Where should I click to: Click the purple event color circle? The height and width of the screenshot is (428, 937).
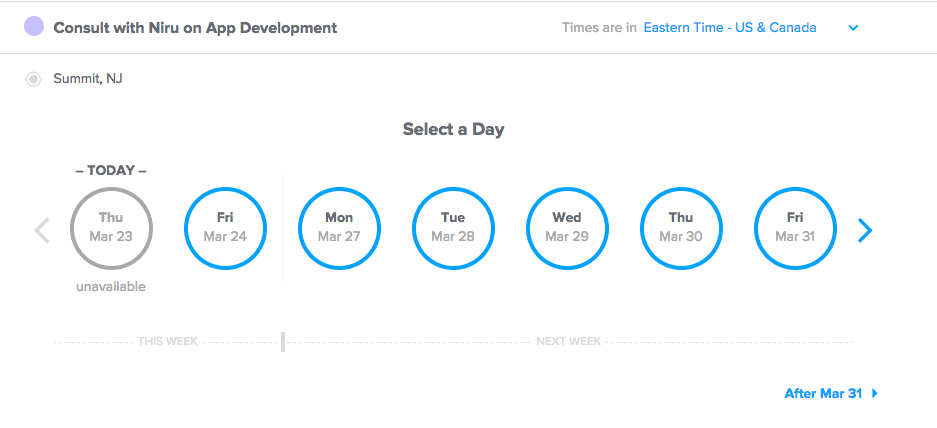(34, 26)
